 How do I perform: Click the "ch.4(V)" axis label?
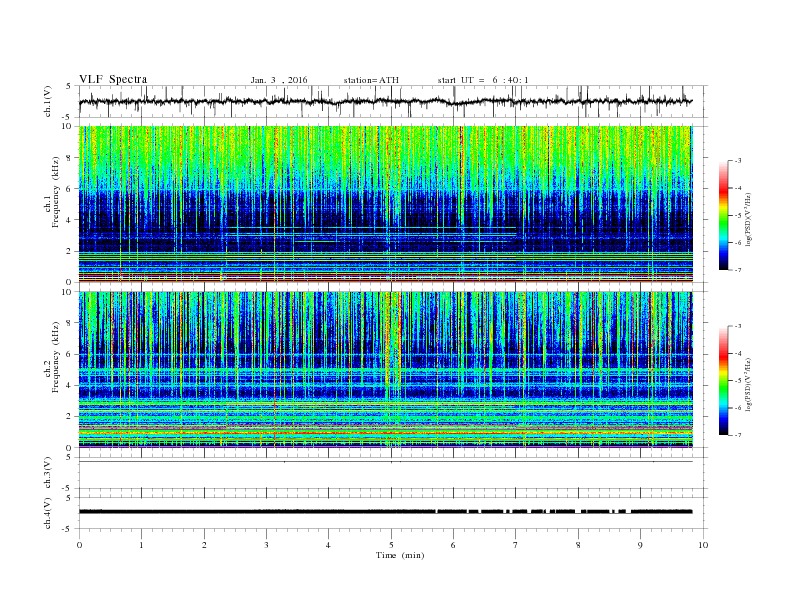point(48,513)
